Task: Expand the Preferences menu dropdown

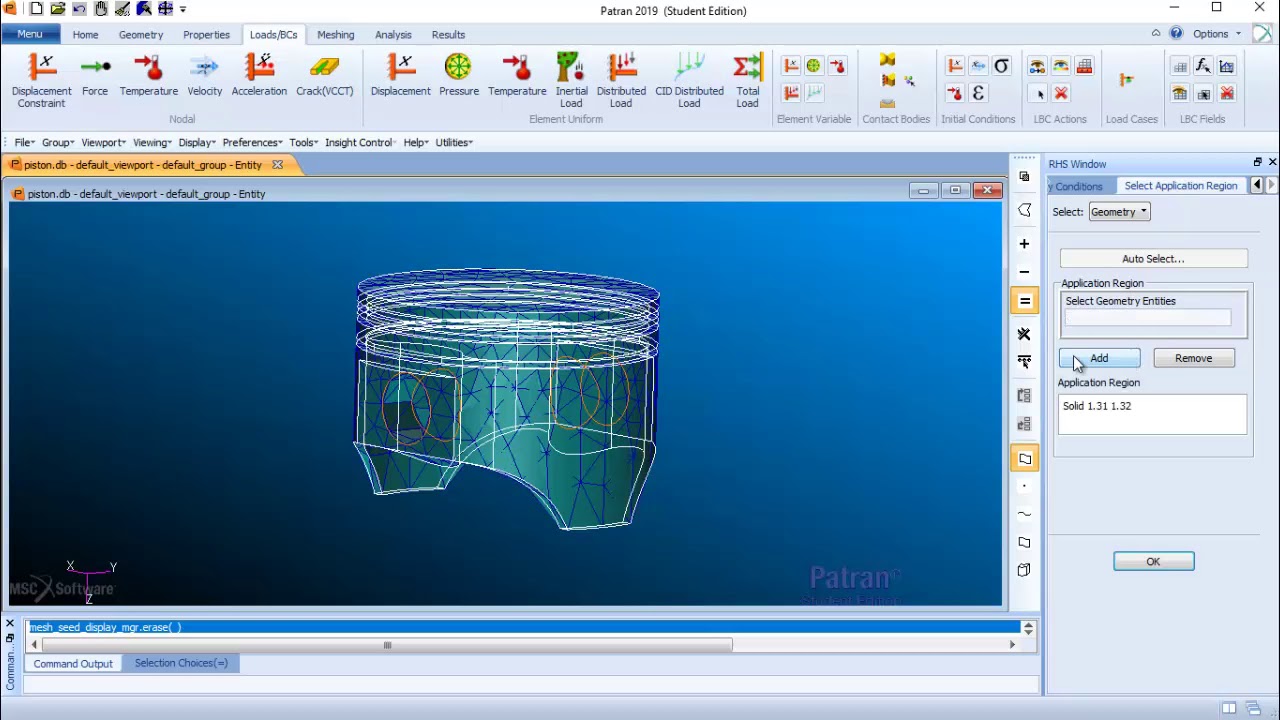Action: (252, 143)
